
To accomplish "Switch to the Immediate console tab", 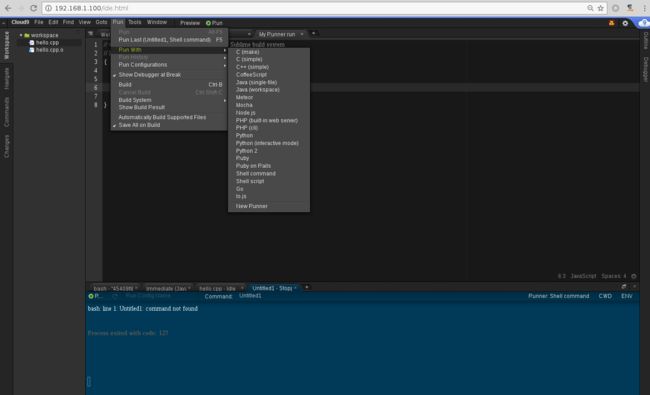I will point(168,288).
